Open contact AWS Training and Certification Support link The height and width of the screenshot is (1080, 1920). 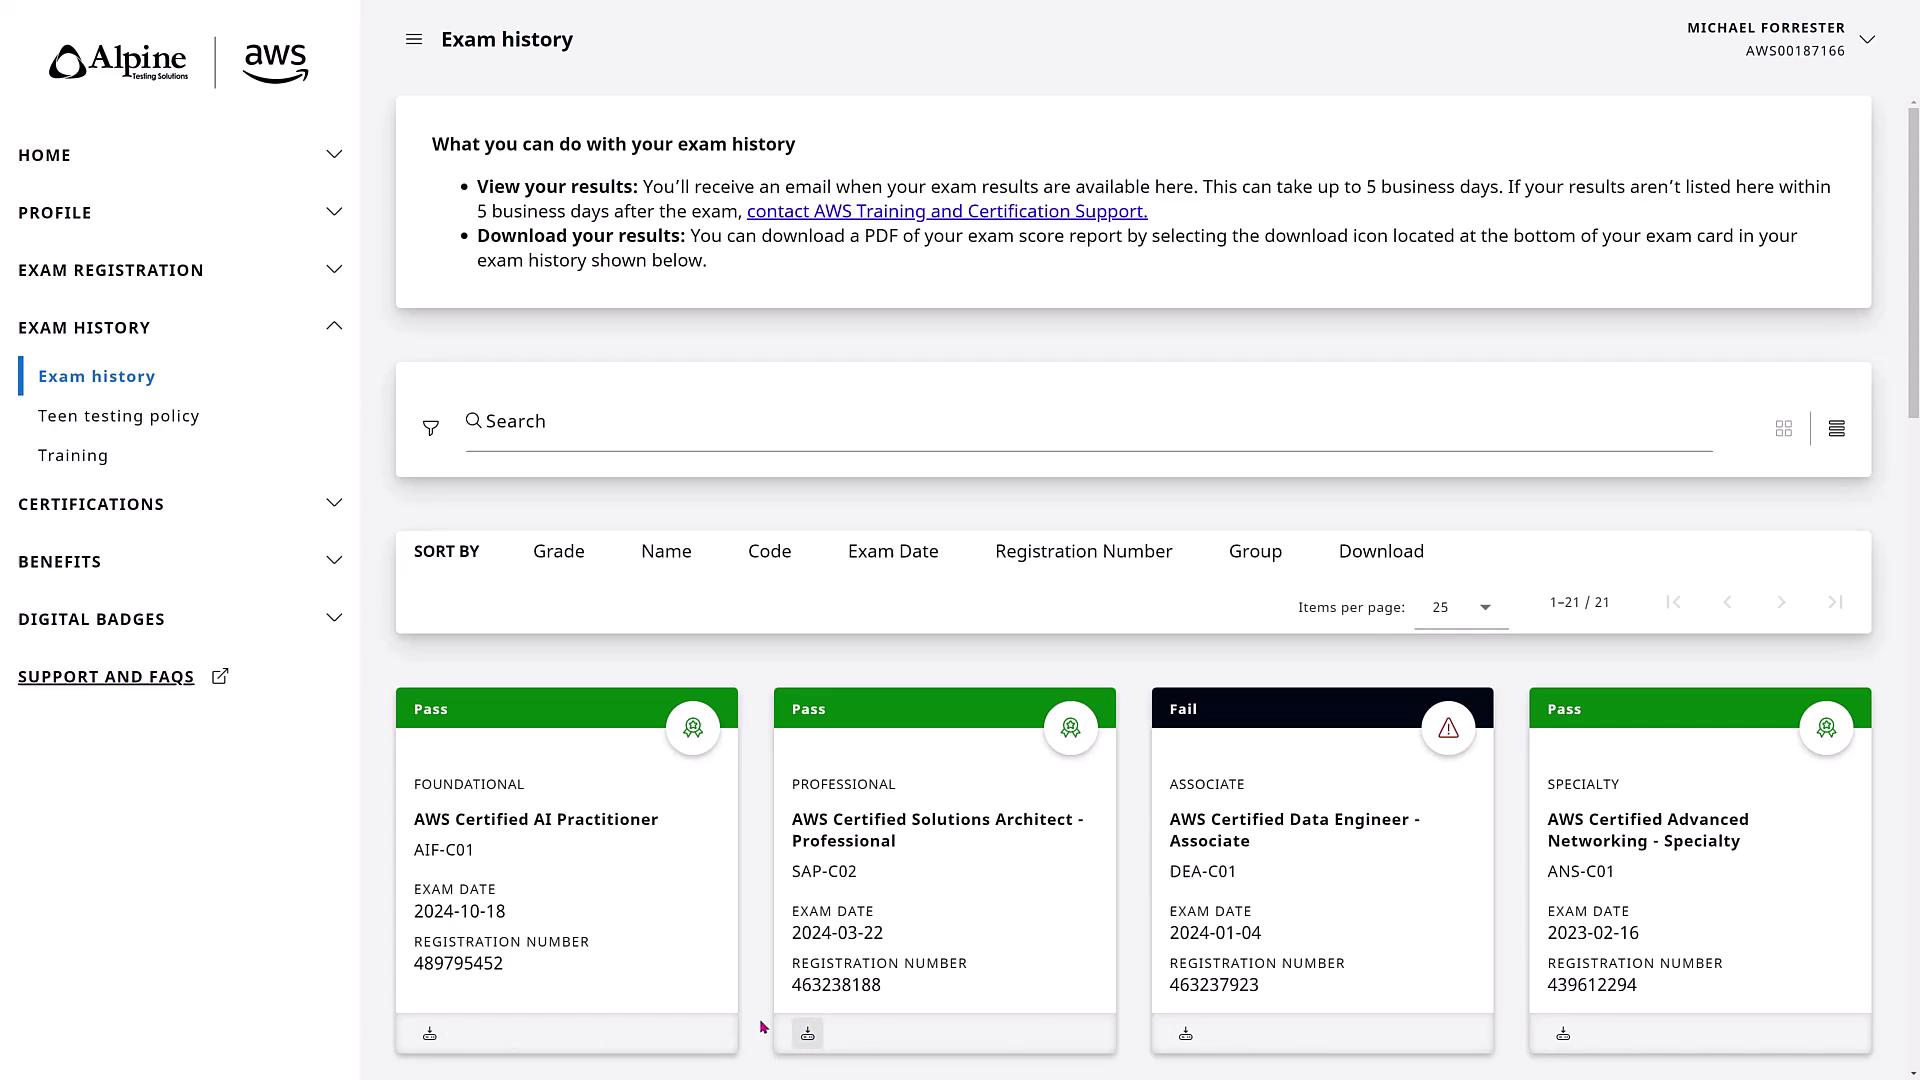pos(946,211)
